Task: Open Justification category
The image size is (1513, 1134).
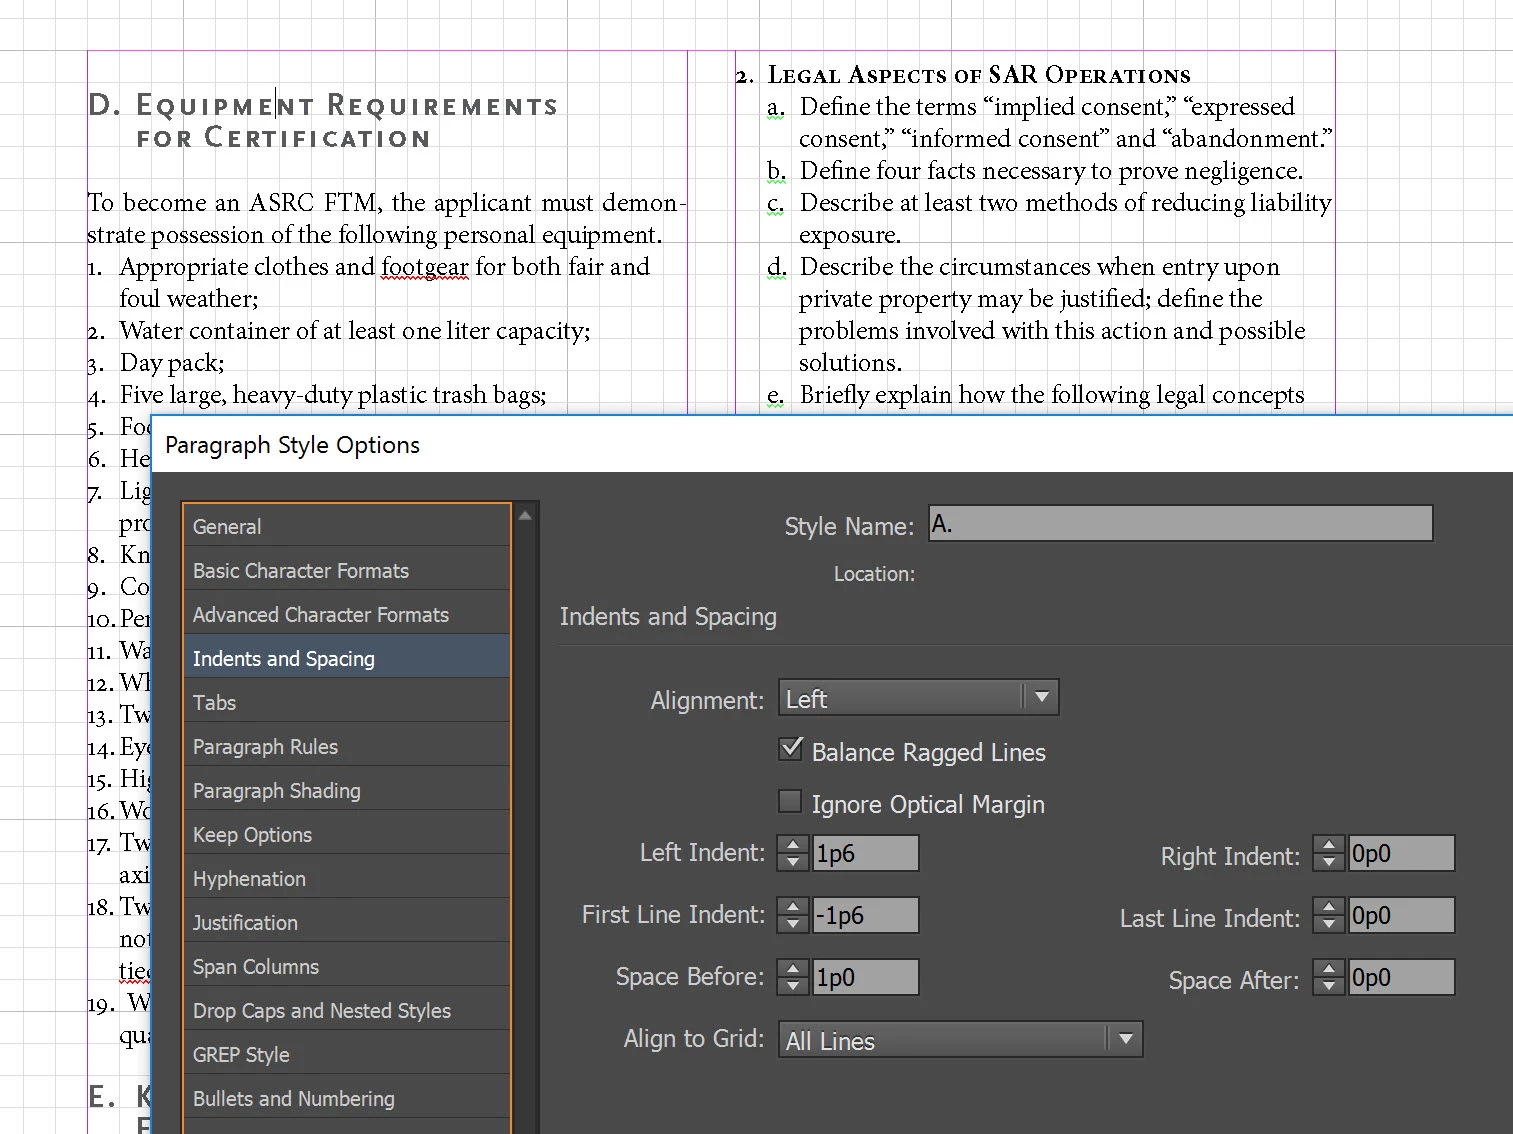Action: point(347,922)
